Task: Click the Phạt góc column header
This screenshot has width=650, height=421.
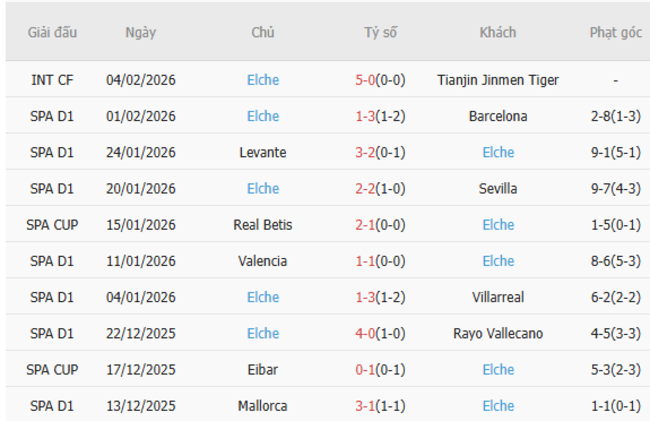Action: click(x=615, y=32)
